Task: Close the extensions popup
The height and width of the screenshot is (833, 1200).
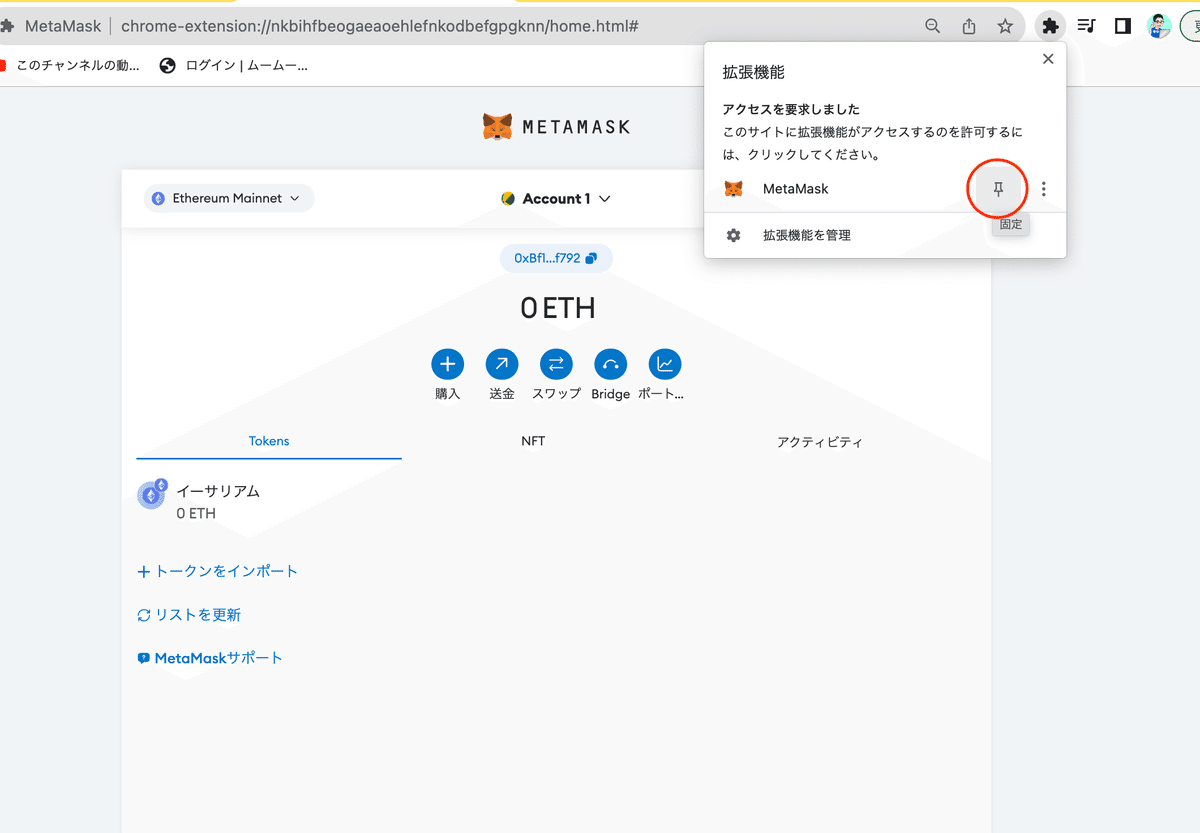Action: 1048,59
